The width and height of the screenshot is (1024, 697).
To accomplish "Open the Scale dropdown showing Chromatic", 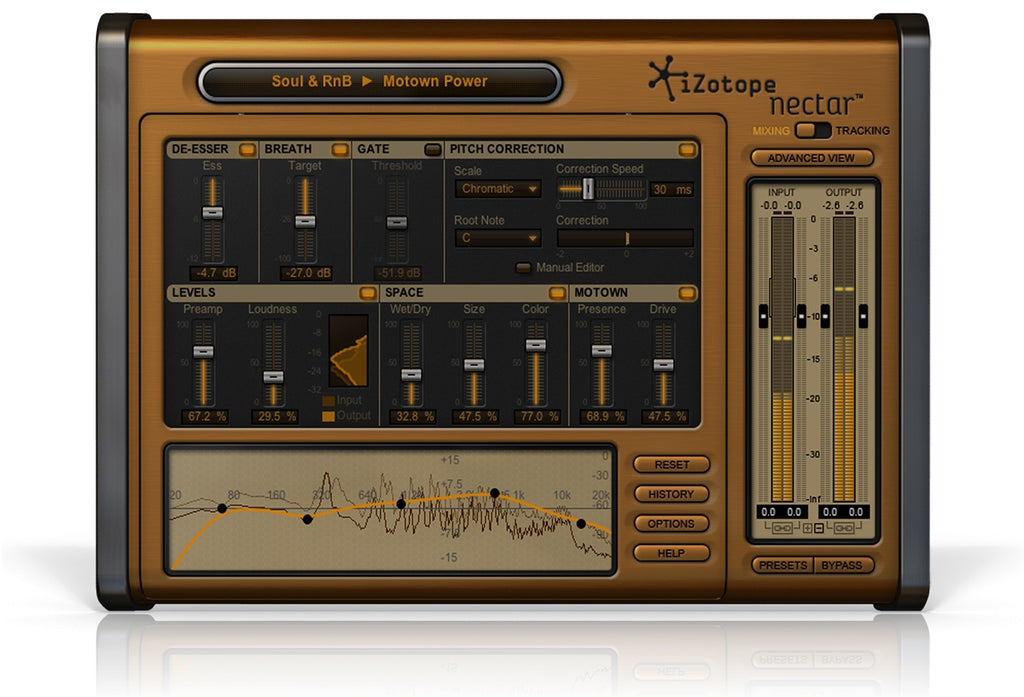I will (x=498, y=189).
